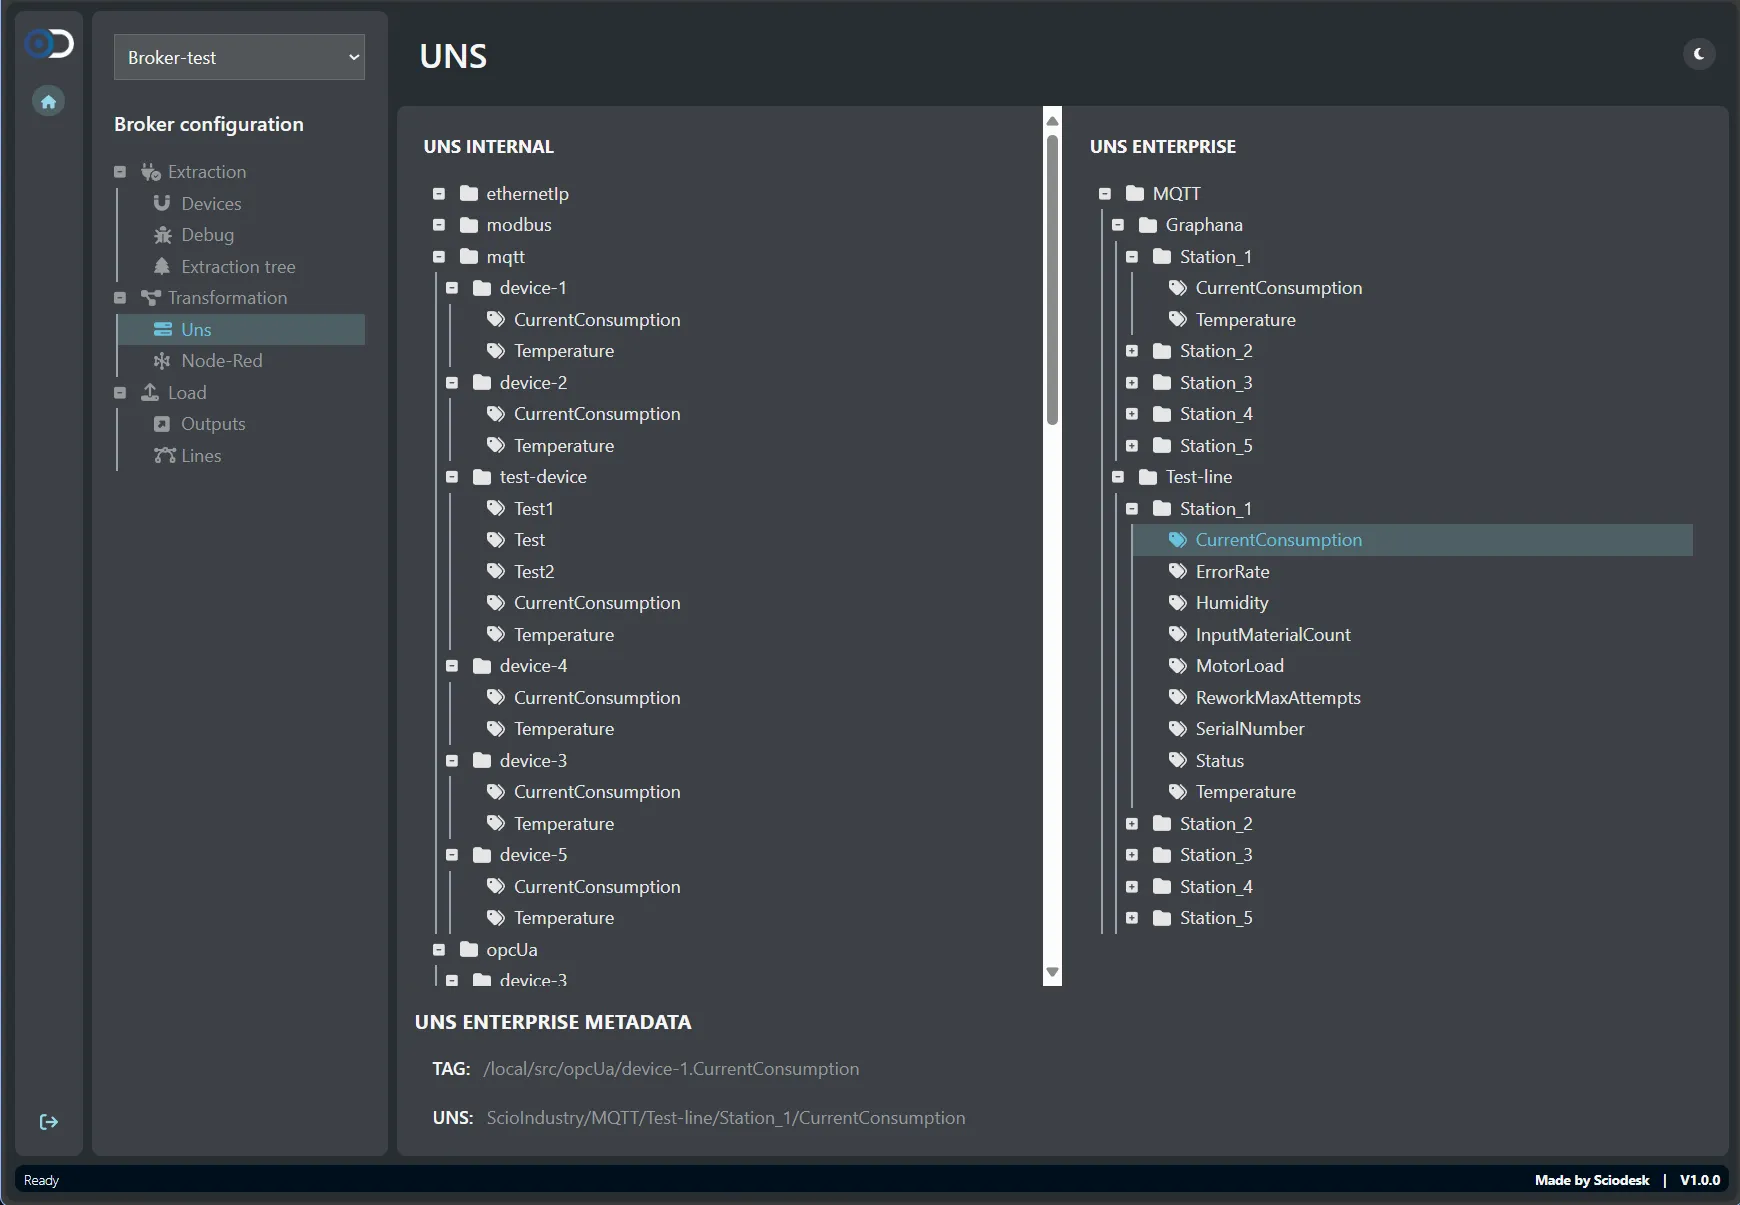Expand Station_2 under Graphana folder
This screenshot has width=1740, height=1205.
pos(1132,351)
